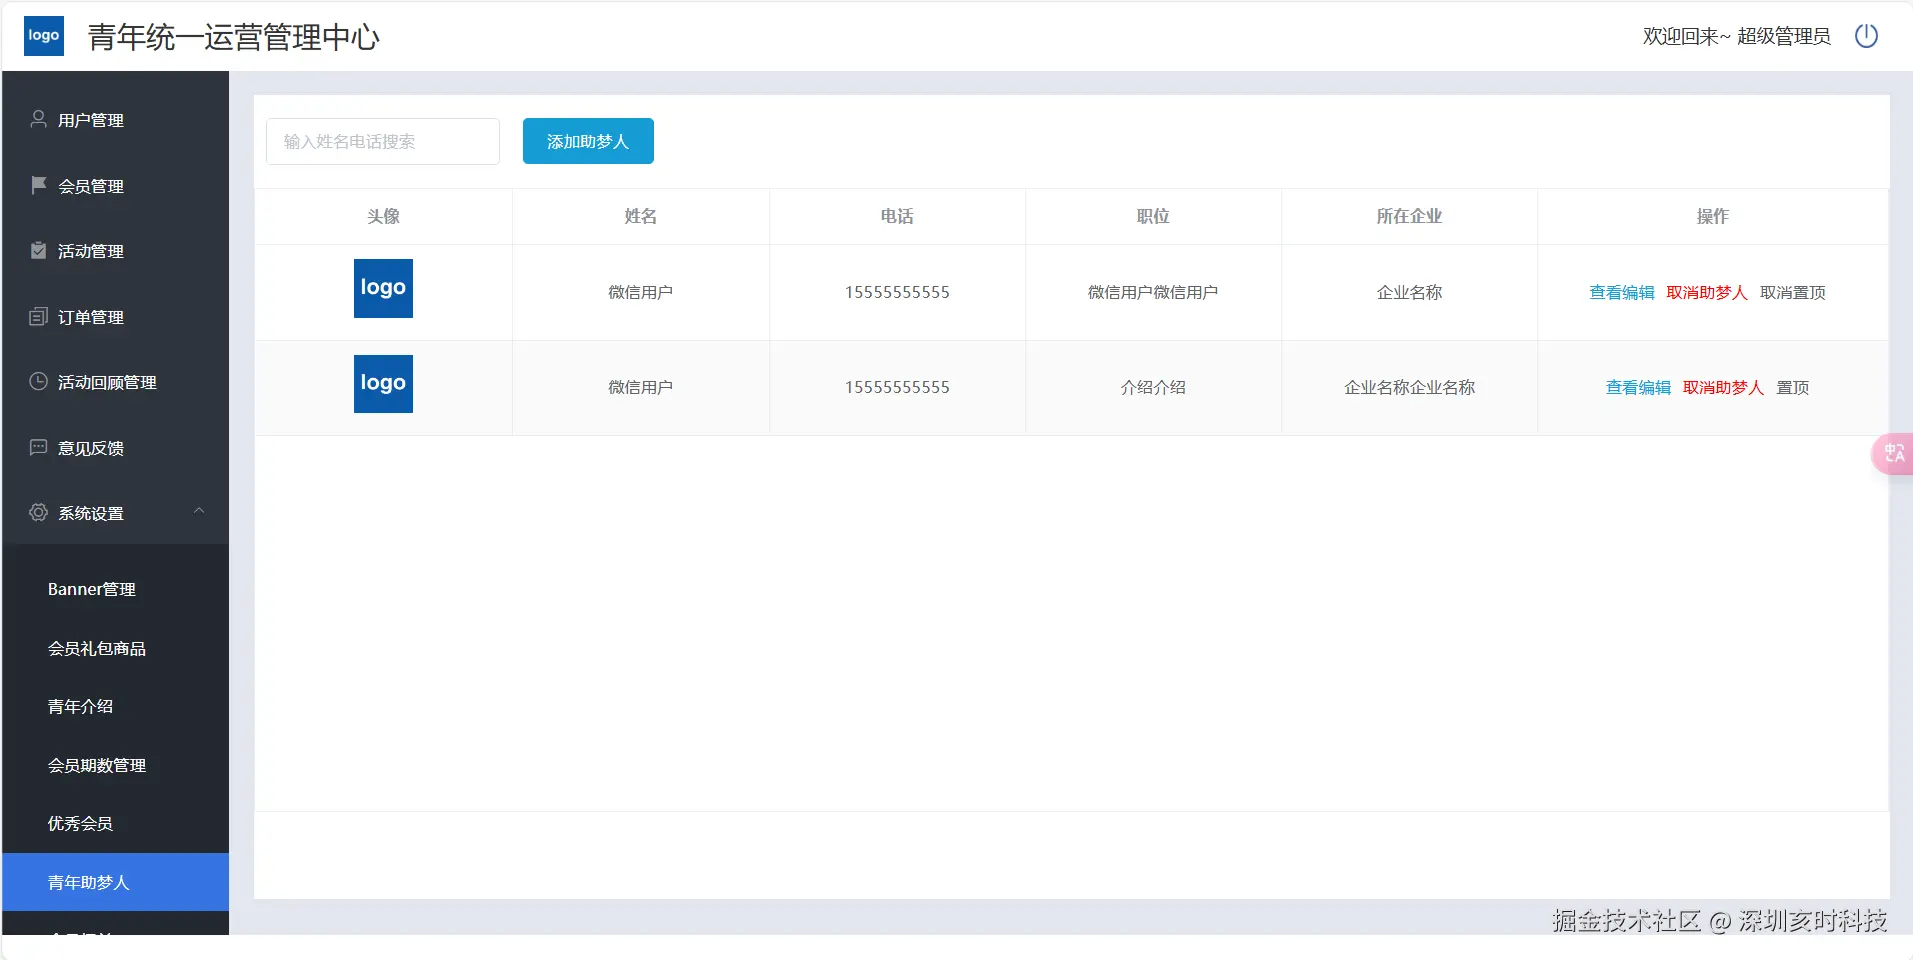Click 青年统一运营管理中心 title
Viewport: 1913px width, 960px height.
pyautogui.click(x=234, y=37)
